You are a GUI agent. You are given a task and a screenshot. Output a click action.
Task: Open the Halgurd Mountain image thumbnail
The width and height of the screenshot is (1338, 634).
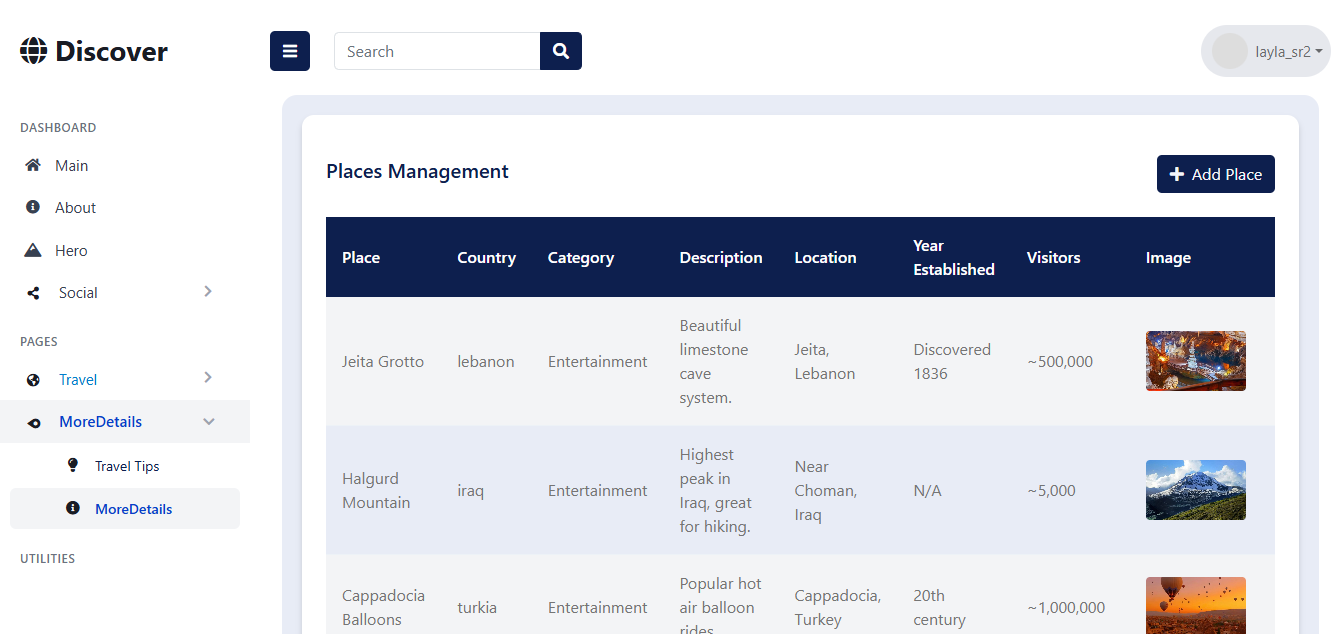[x=1195, y=490]
